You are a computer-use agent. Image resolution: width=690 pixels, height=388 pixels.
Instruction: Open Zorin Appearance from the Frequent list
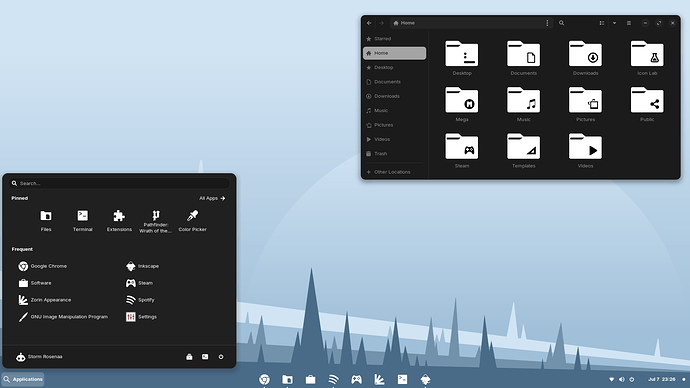pyautogui.click(x=44, y=300)
